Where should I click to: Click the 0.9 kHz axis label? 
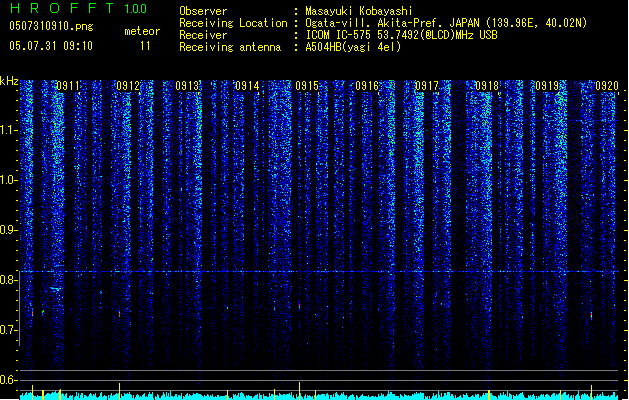[x=8, y=230]
